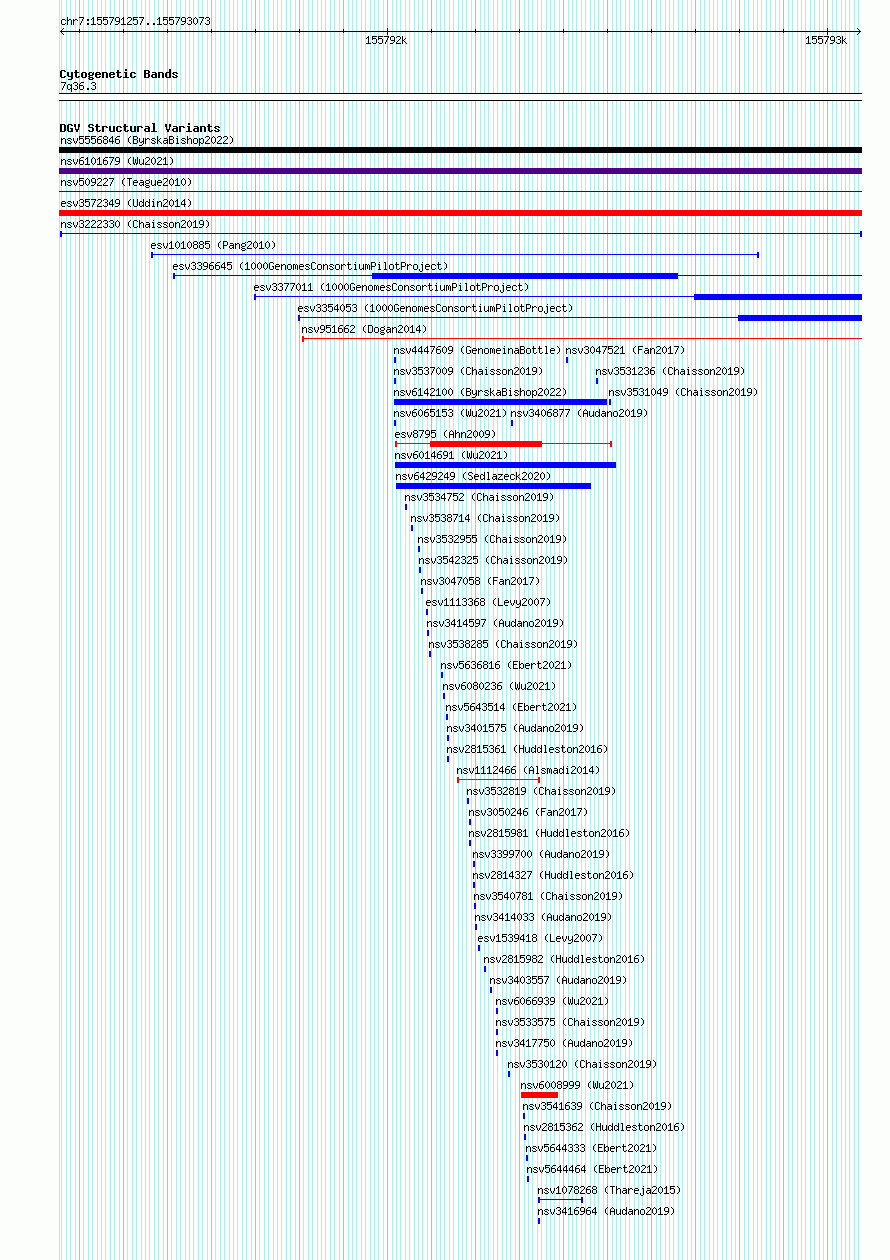Image resolution: width=890 pixels, height=1260 pixels.
Task: Click the thick blue esv3396645 variant bar
Action: pyautogui.click(x=525, y=276)
